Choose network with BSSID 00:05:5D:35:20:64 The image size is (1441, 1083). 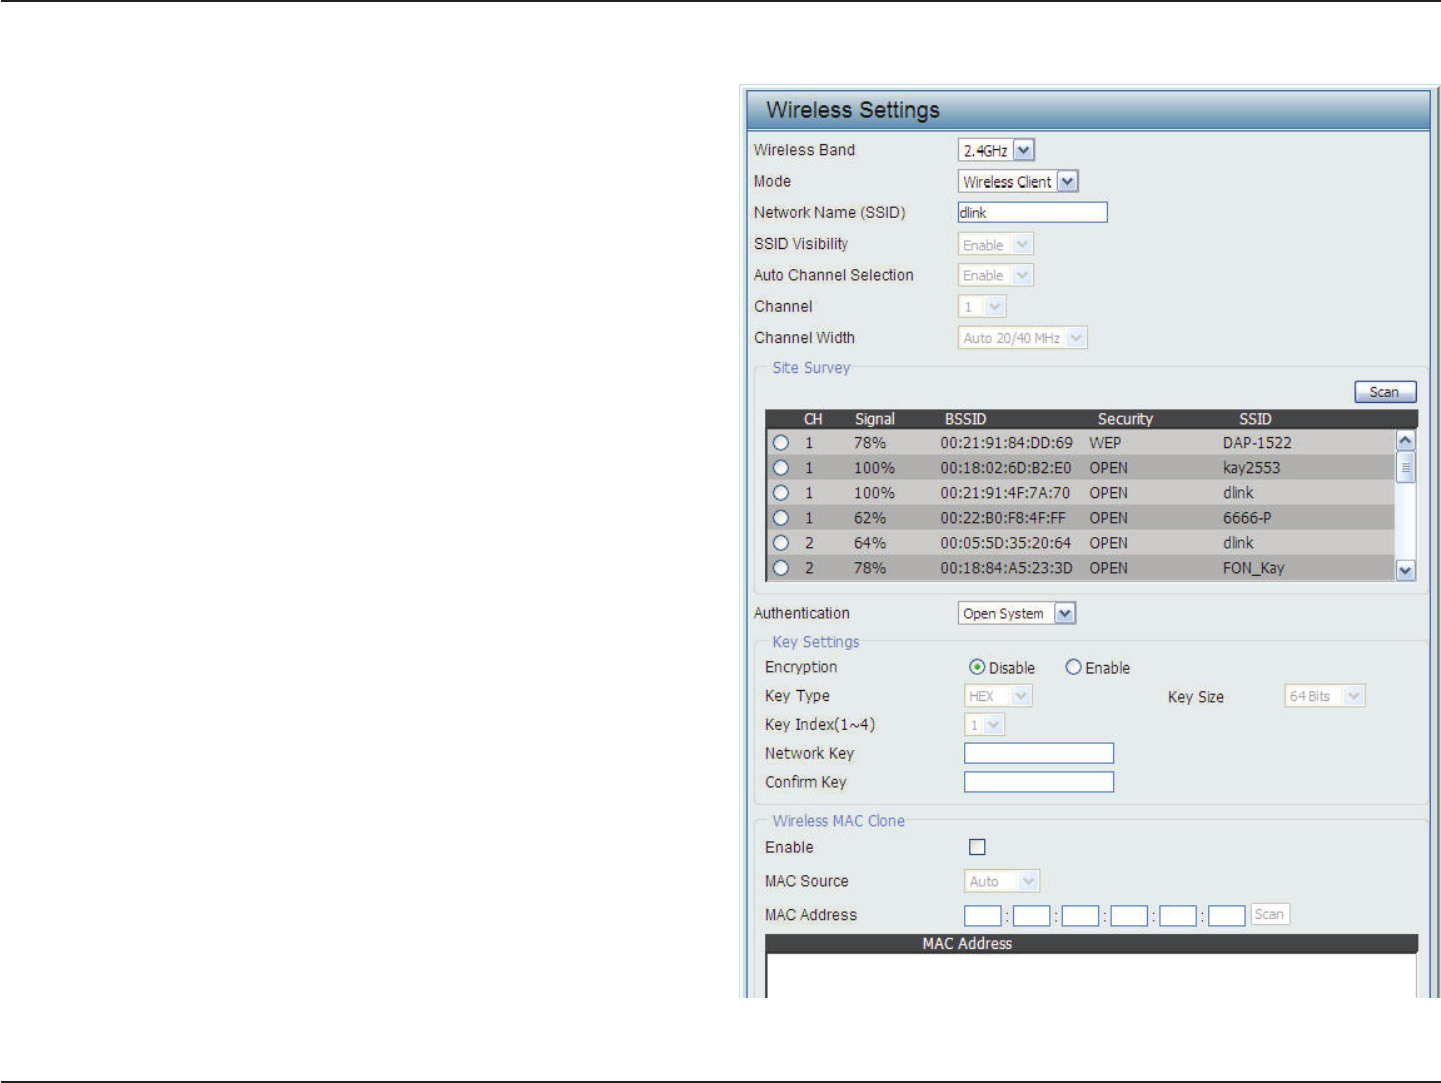click(x=781, y=543)
